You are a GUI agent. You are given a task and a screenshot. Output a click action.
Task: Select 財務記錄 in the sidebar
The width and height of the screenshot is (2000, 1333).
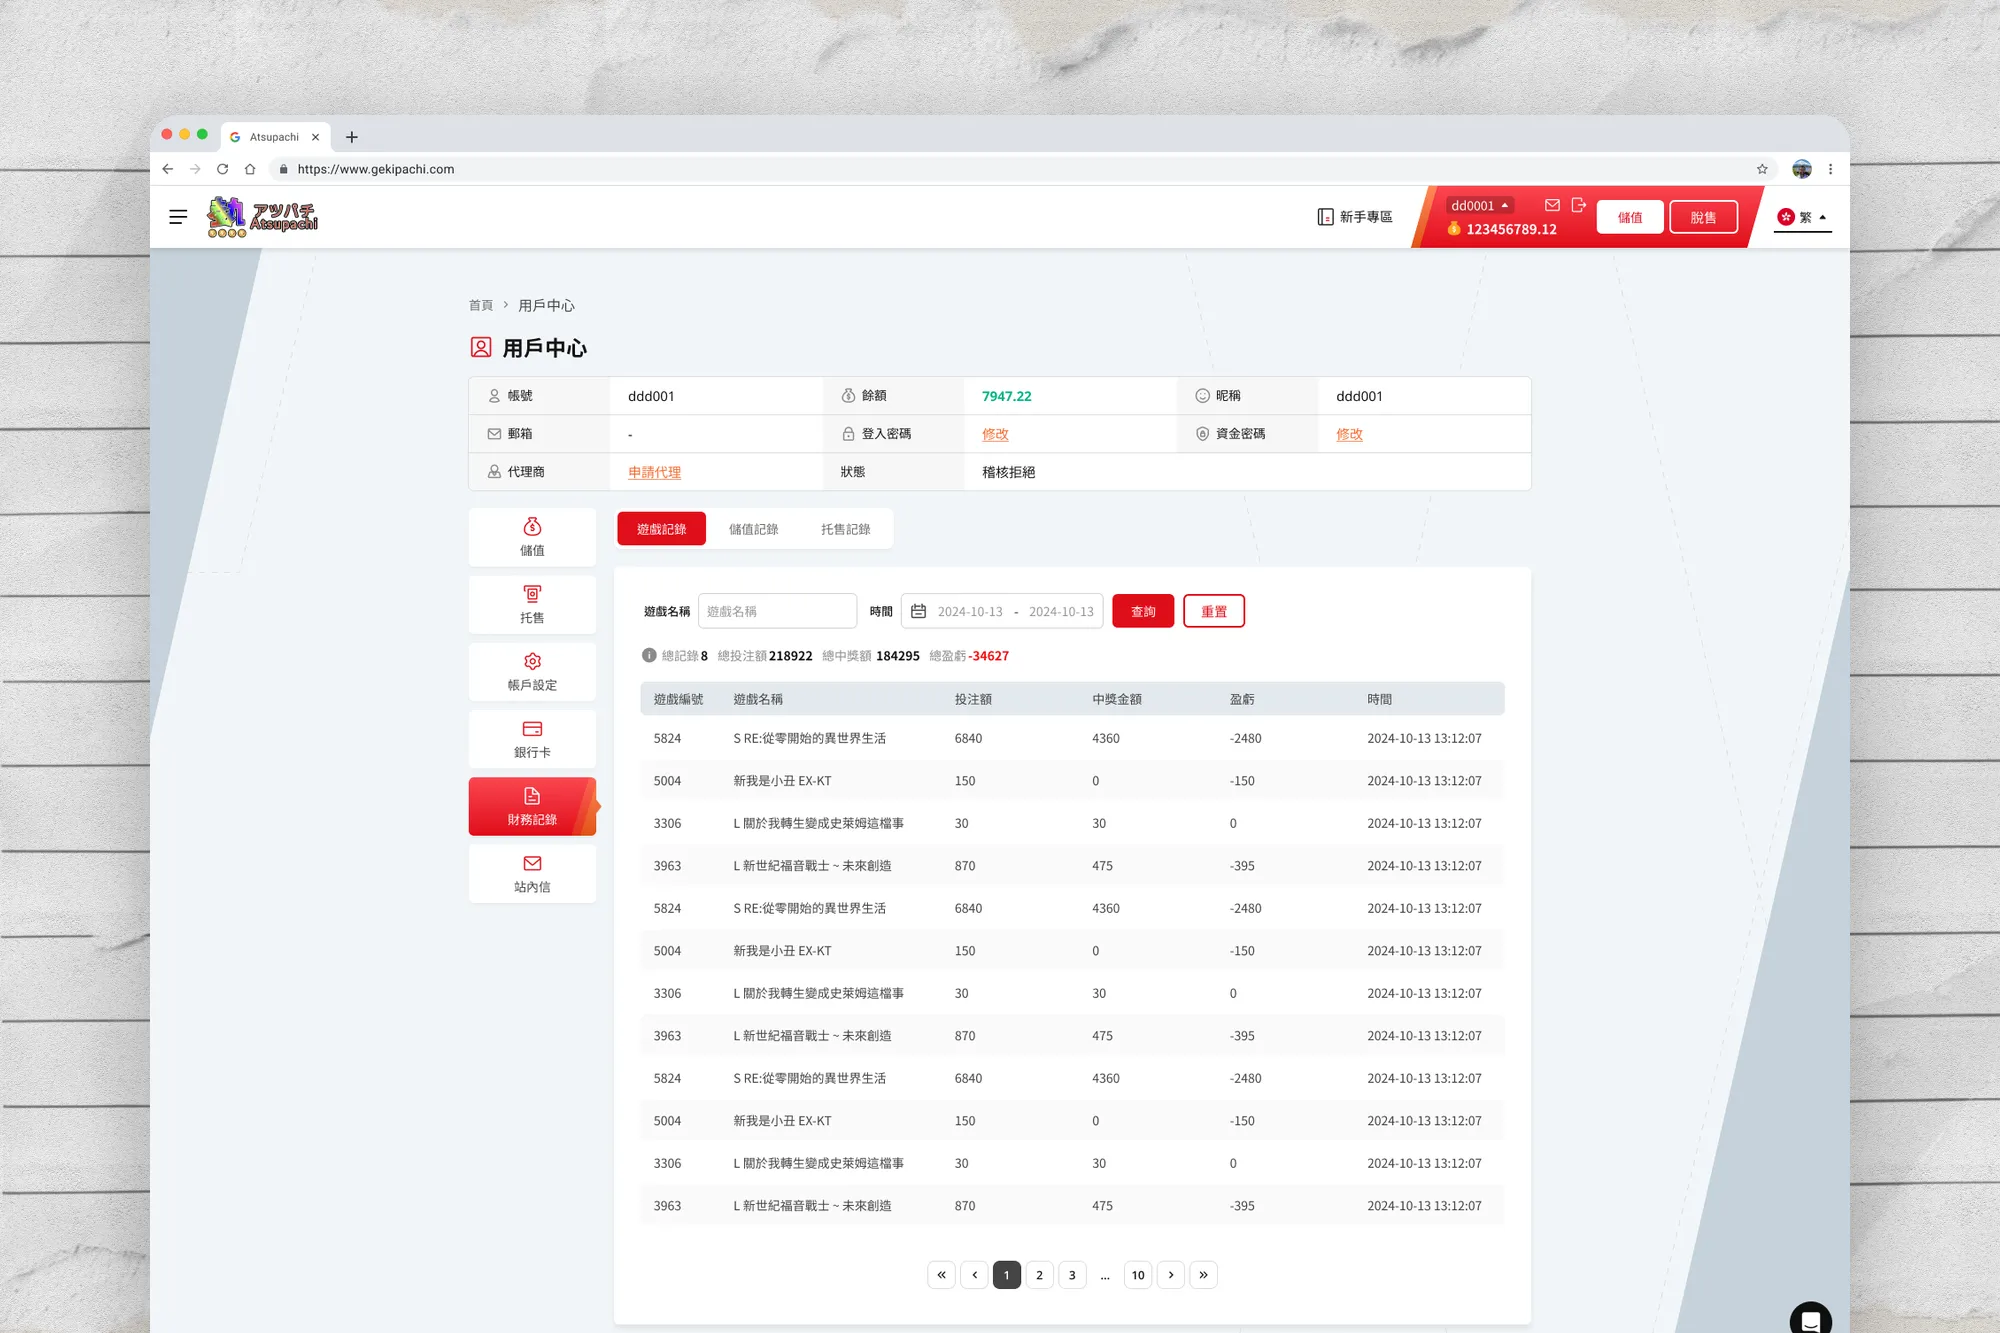tap(532, 806)
